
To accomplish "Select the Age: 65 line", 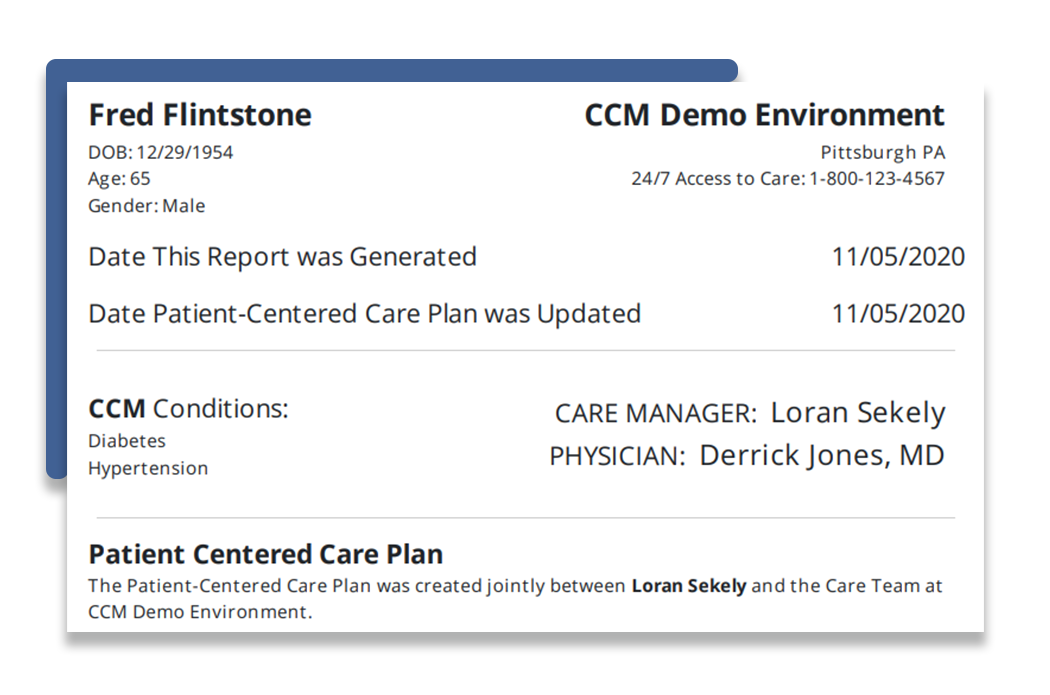I will (x=119, y=179).
